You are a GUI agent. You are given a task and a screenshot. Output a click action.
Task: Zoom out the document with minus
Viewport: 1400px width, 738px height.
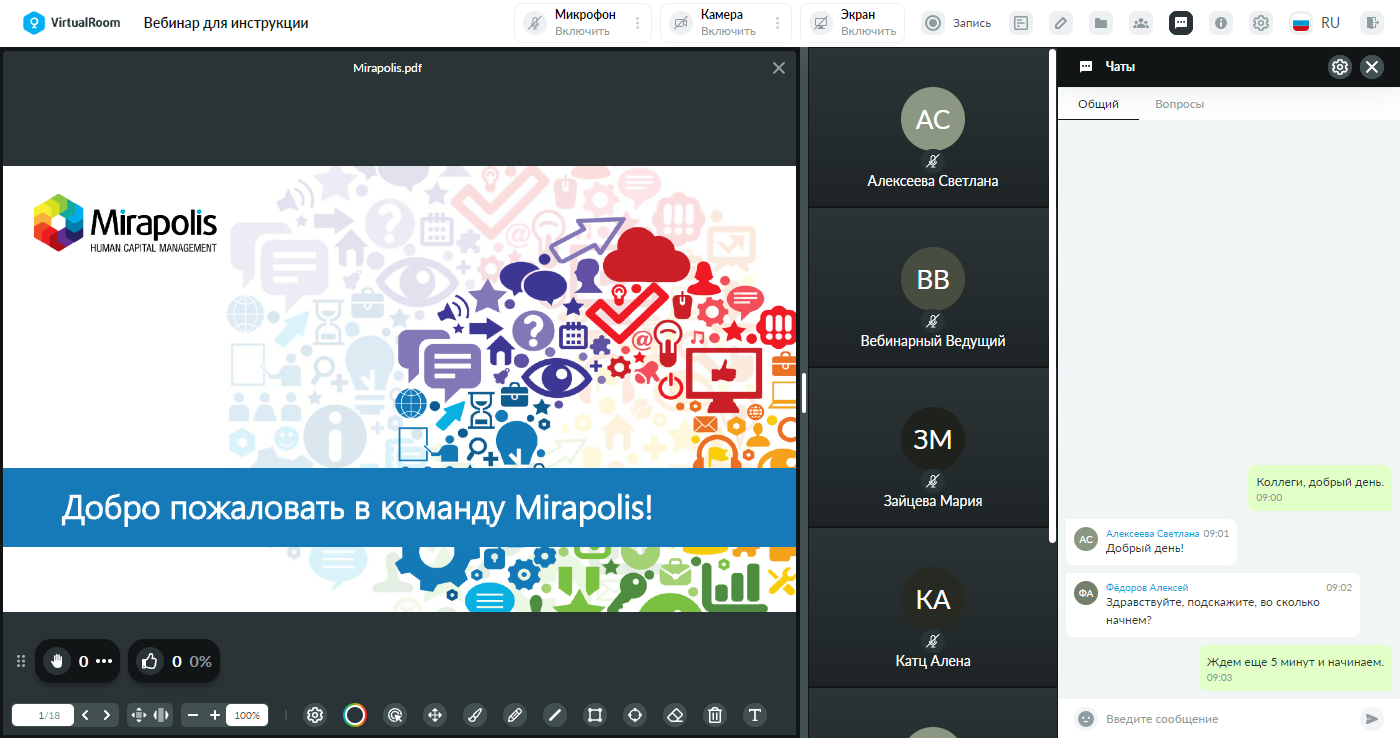point(193,715)
